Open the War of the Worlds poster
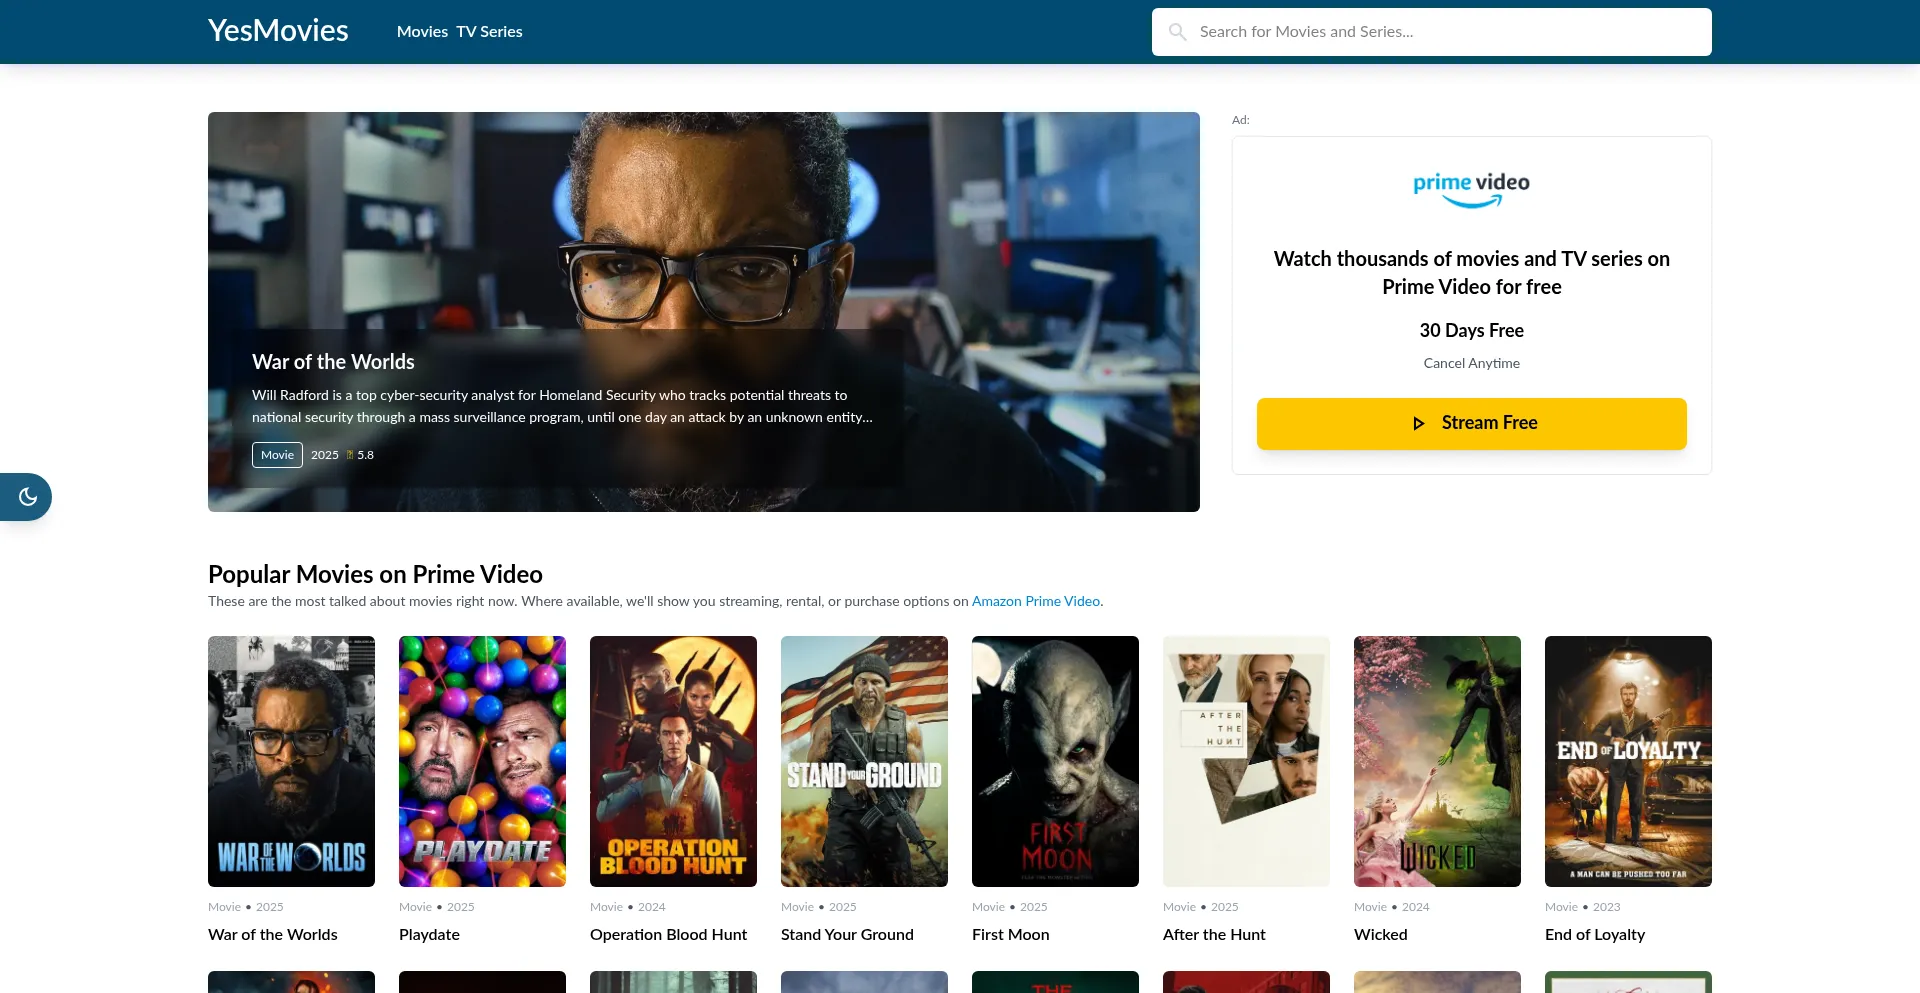The width and height of the screenshot is (1920, 993). point(291,761)
